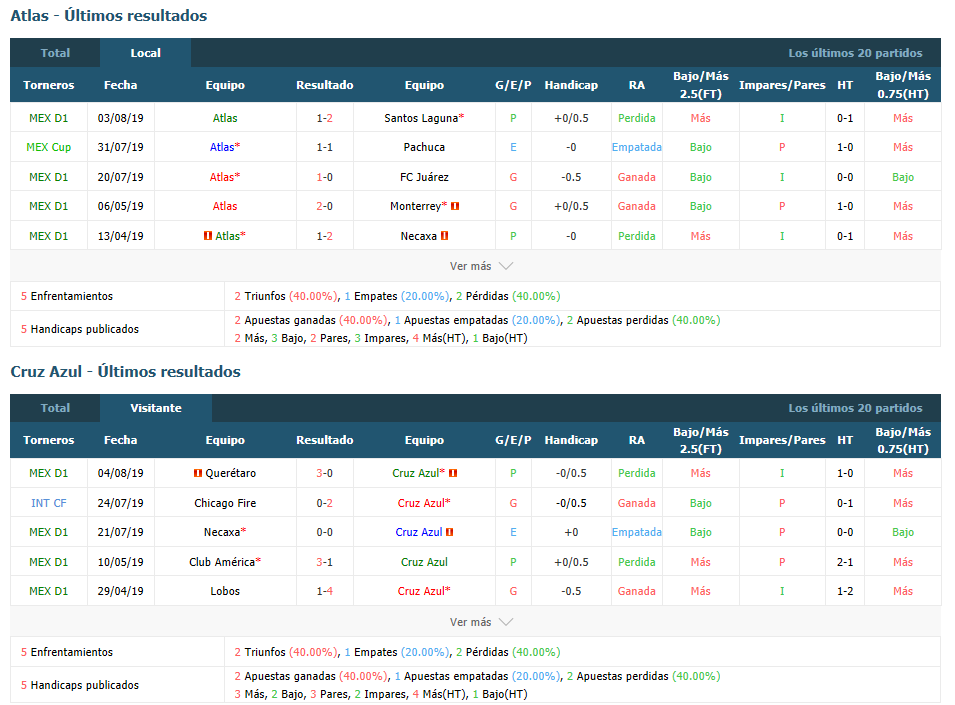Viewport: 955px width, 705px height.
Task: Open the Querétaro team link
Action: (x=230, y=473)
